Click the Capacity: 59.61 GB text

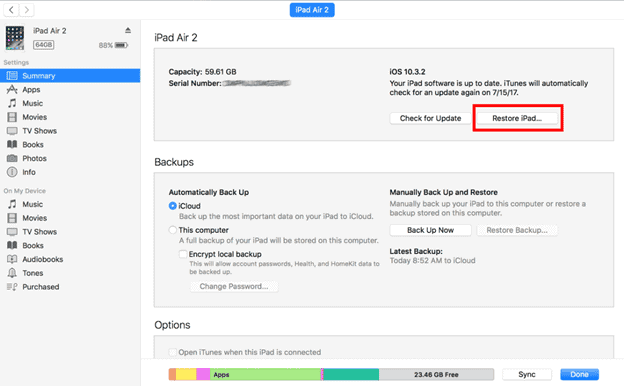[202, 72]
